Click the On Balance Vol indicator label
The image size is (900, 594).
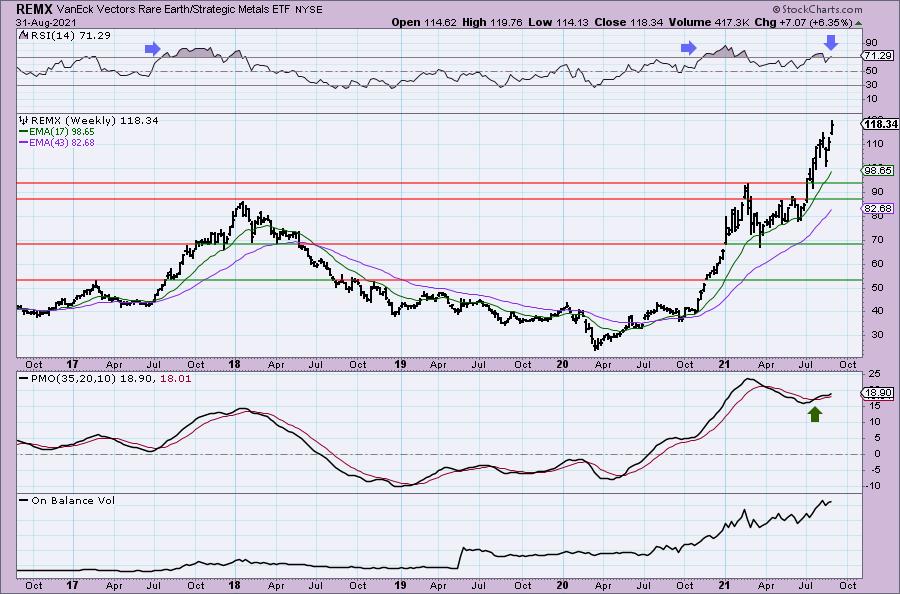point(73,500)
